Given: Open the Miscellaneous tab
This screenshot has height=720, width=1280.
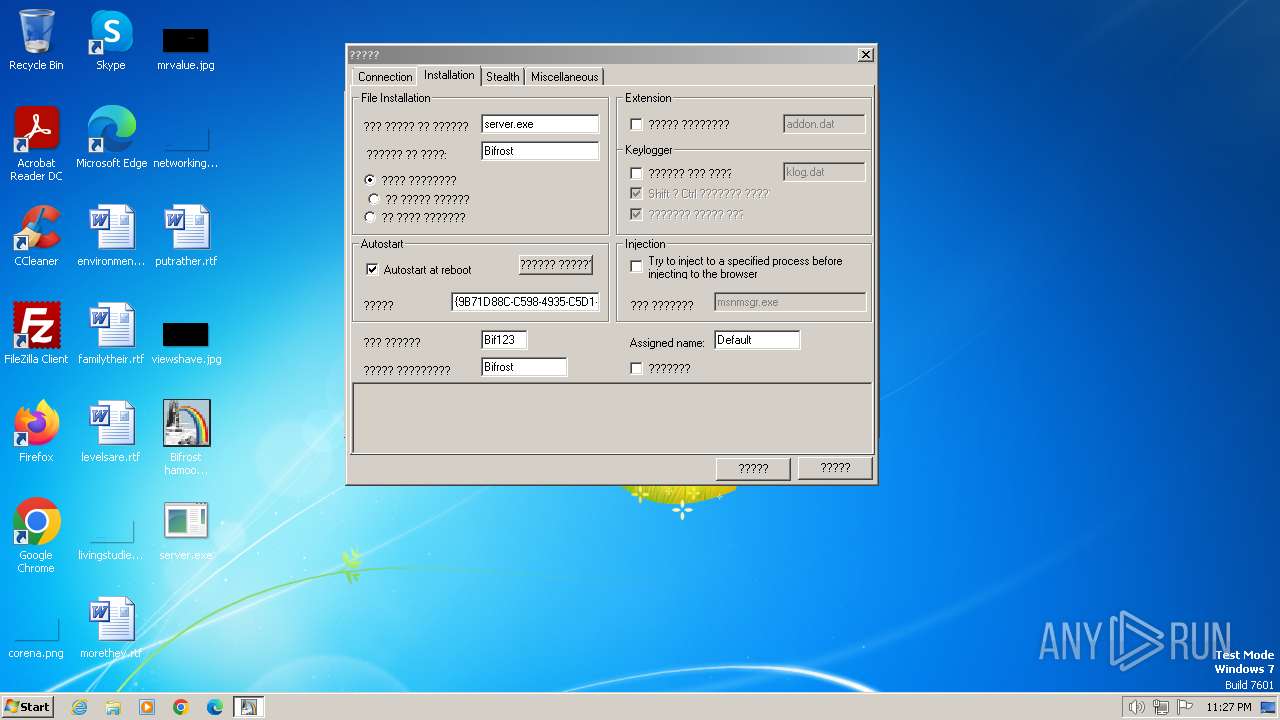Looking at the screenshot, I should click(x=565, y=77).
